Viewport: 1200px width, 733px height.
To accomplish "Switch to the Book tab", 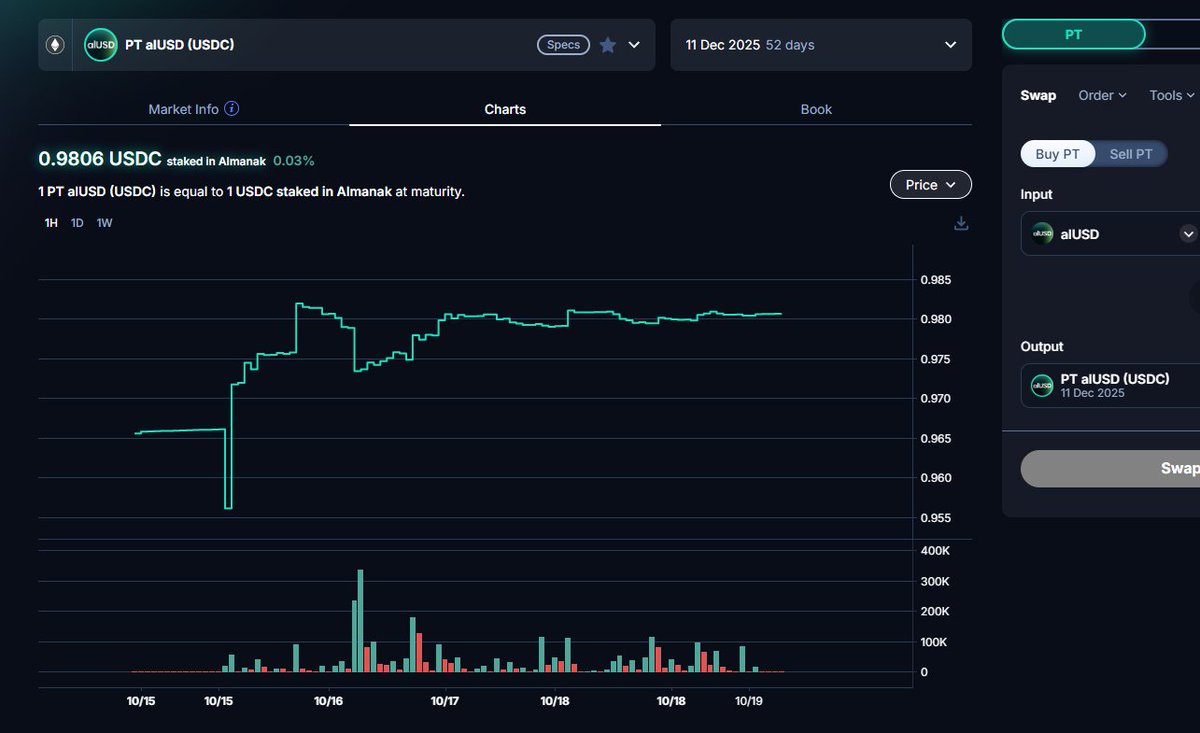I will 816,109.
